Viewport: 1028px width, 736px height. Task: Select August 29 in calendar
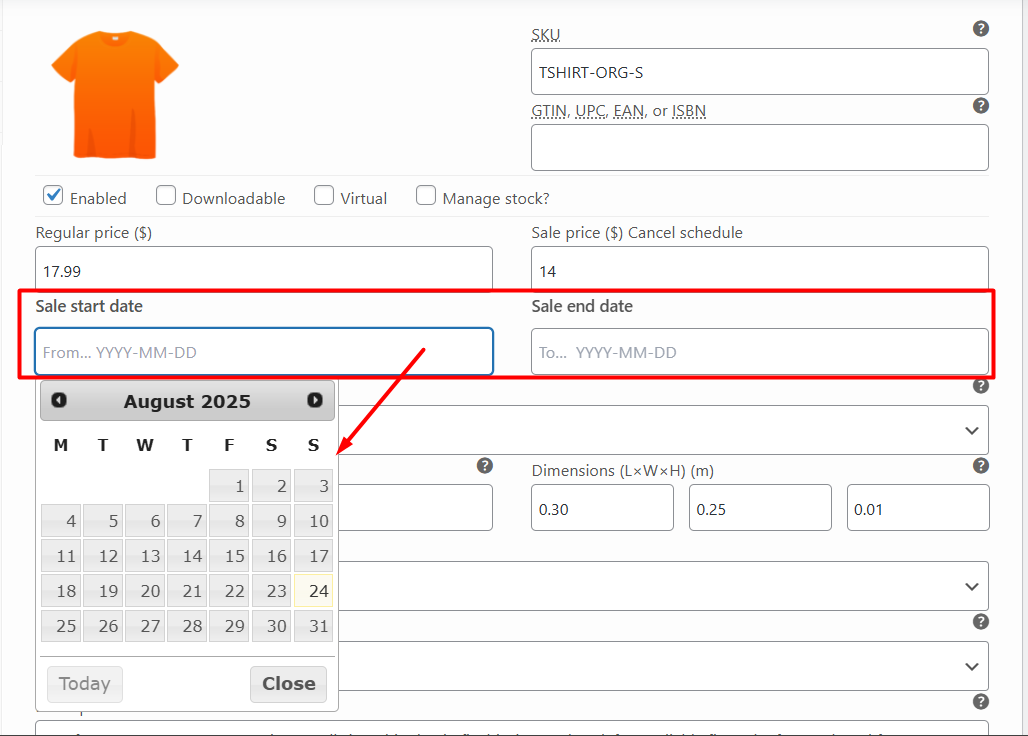coord(229,626)
